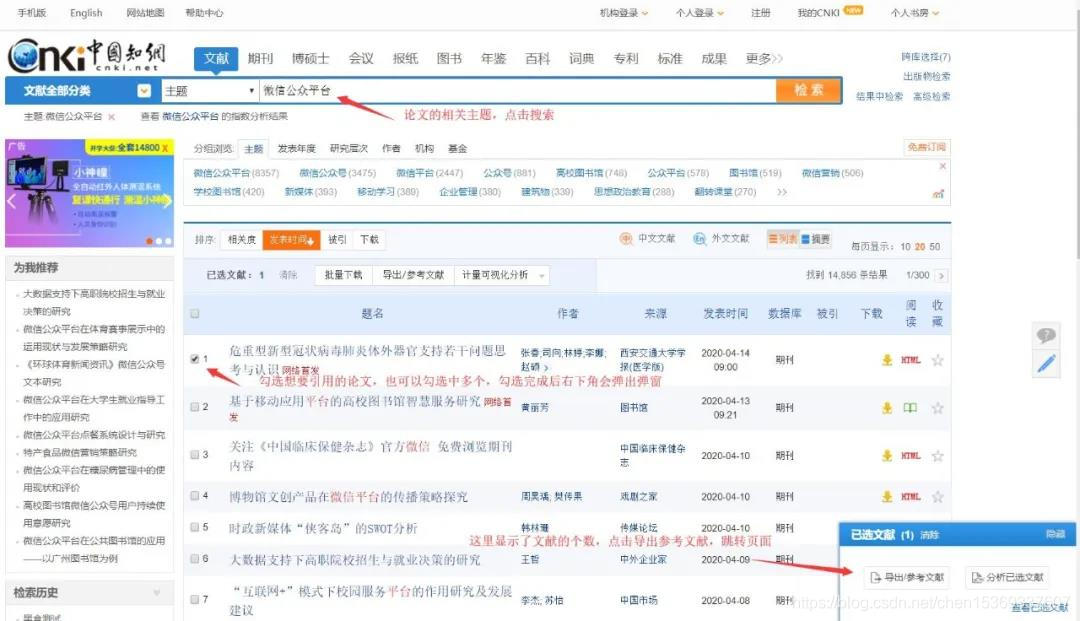
Task: Open the 机构登录 dropdown
Action: (623, 13)
